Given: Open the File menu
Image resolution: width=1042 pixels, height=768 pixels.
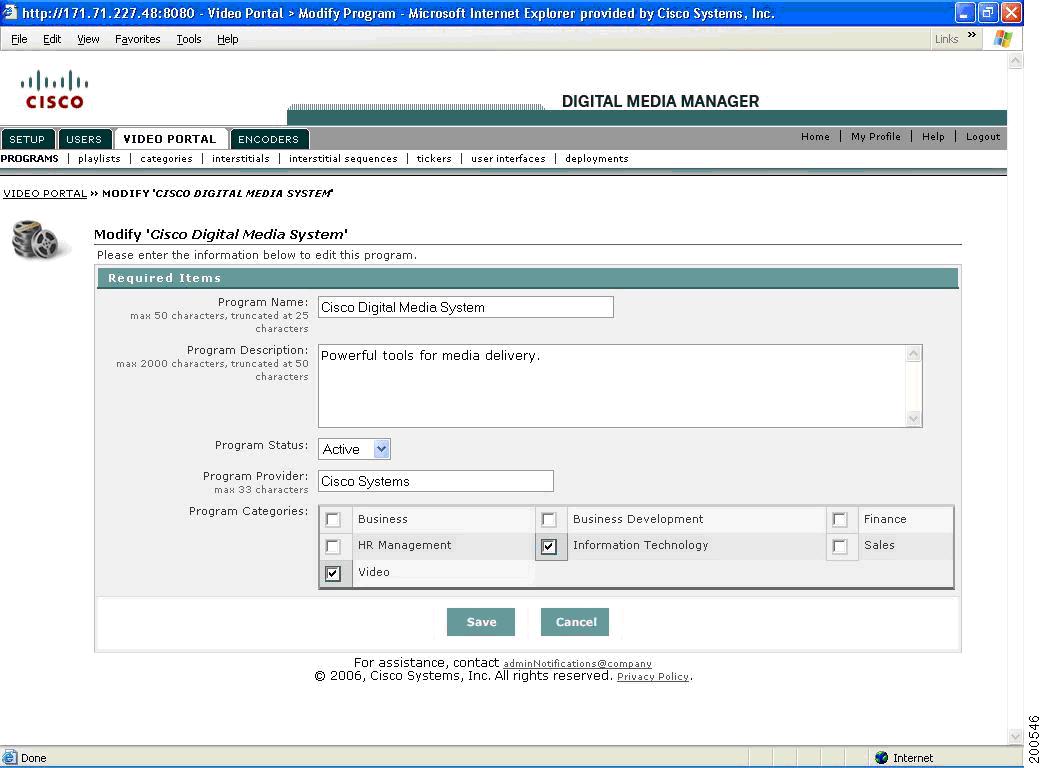Looking at the screenshot, I should (x=18, y=39).
